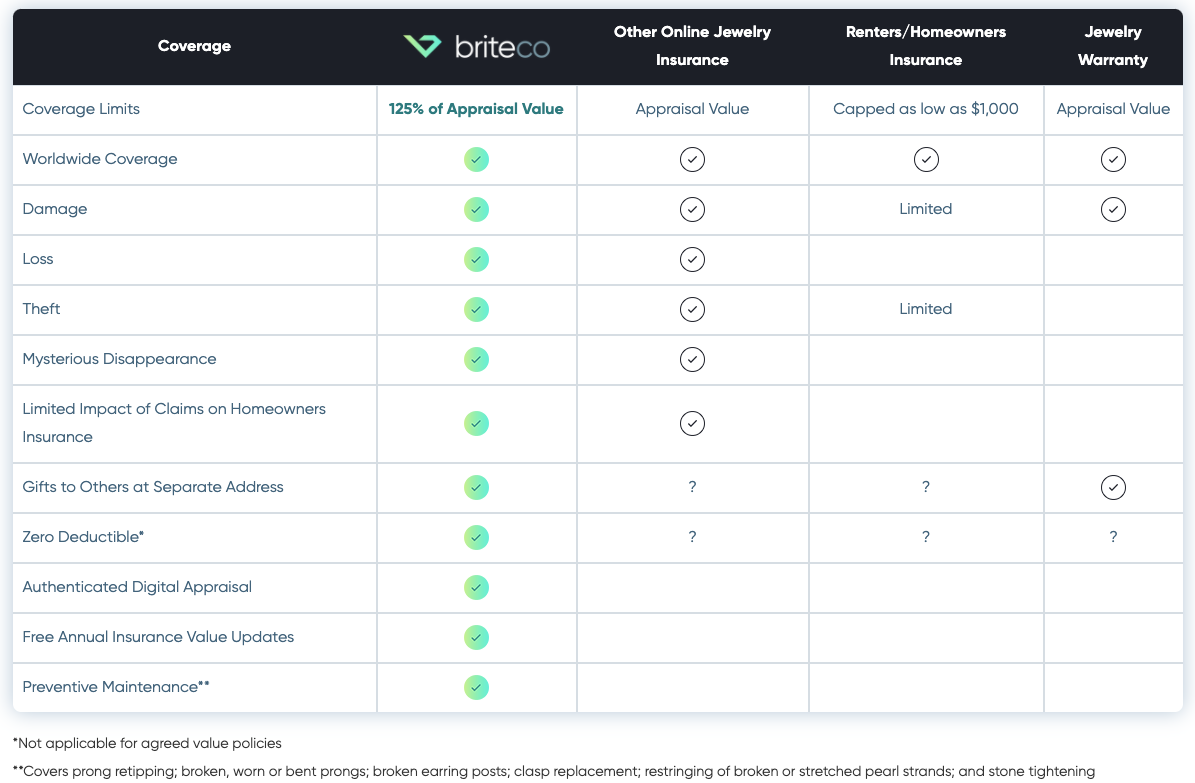Click the Zero Deductible row label
The image size is (1195, 783).
coord(83,537)
